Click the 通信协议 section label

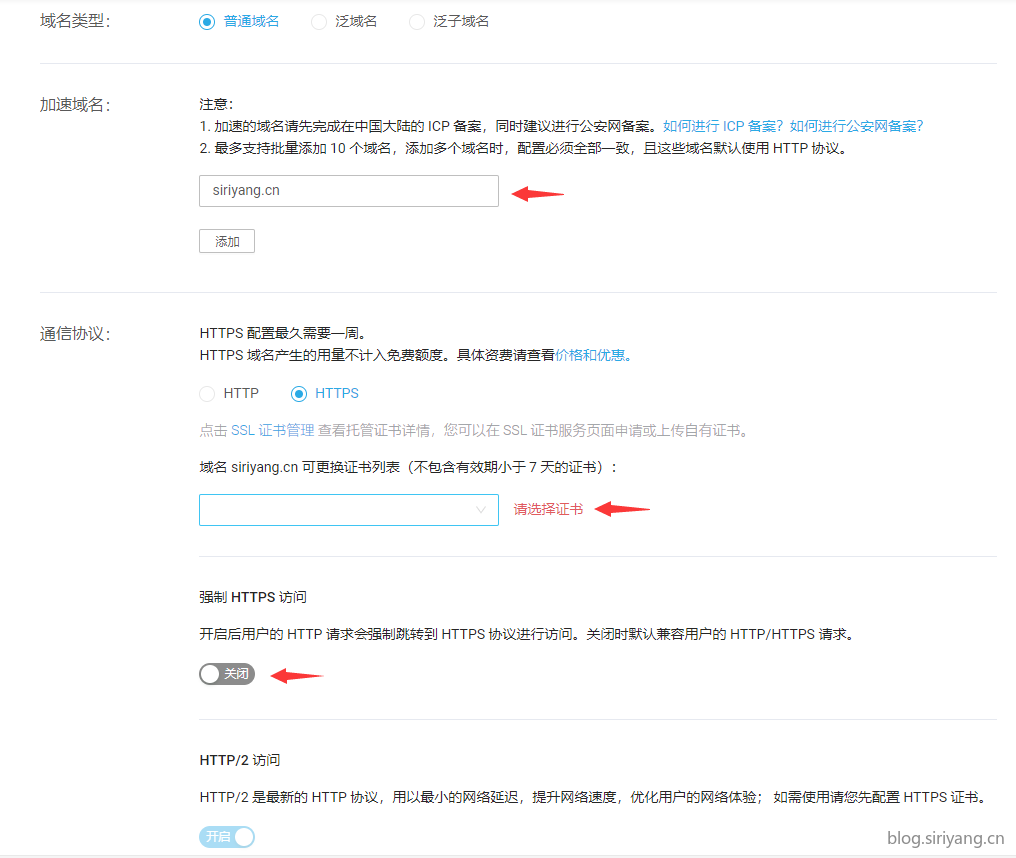coord(74,334)
